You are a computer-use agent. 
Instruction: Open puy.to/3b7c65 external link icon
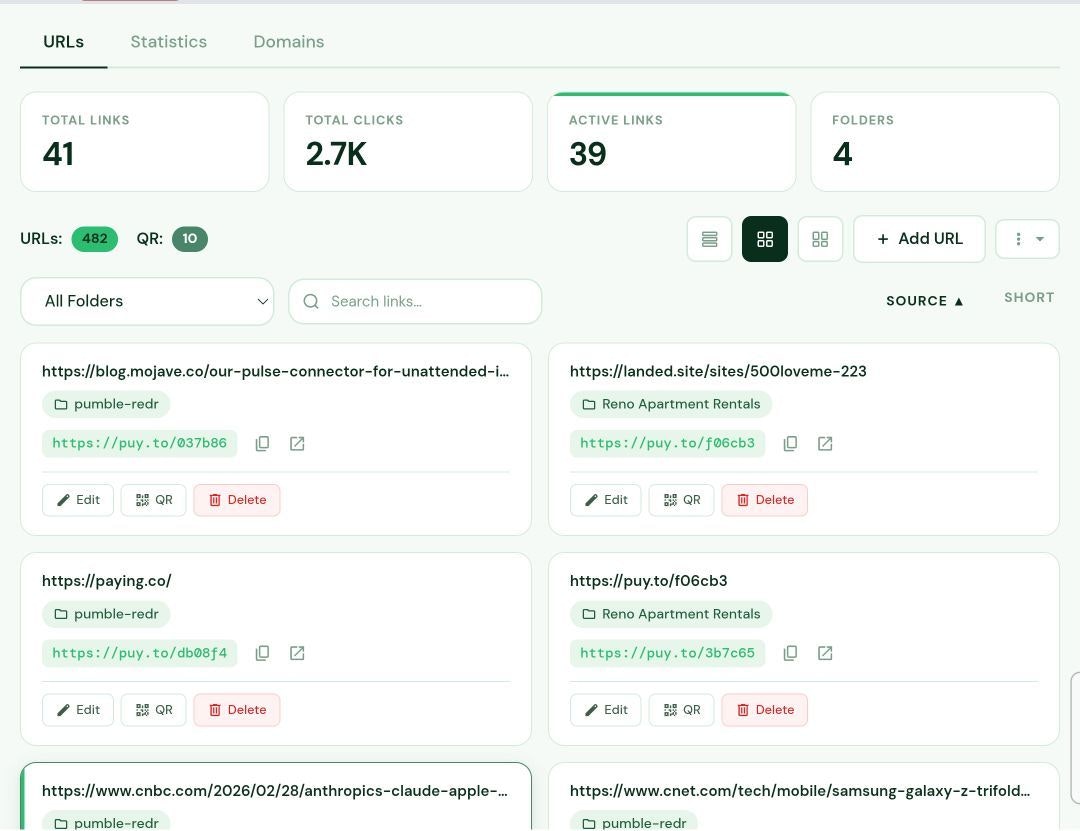[x=825, y=653]
